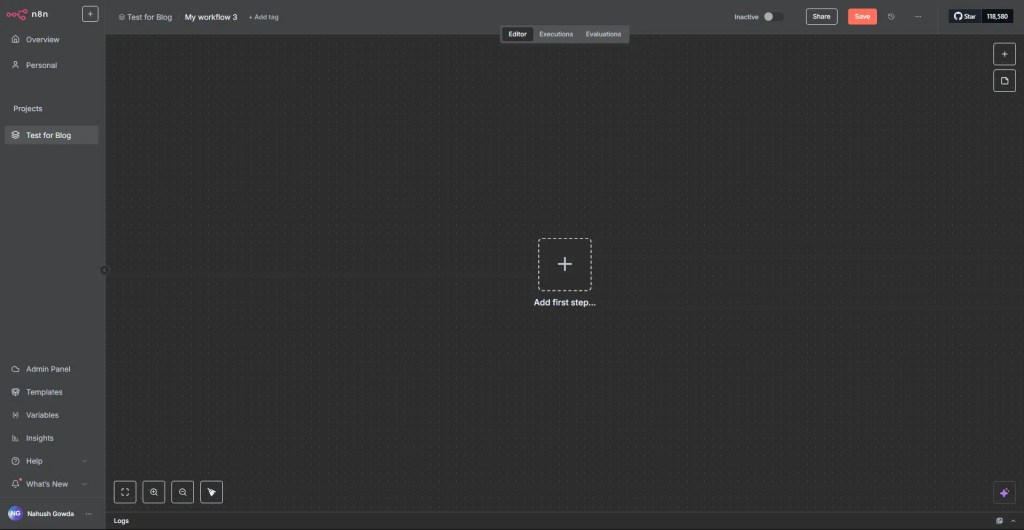The image size is (1024, 530).
Task: Expand the Help menu
Action: tap(51, 461)
